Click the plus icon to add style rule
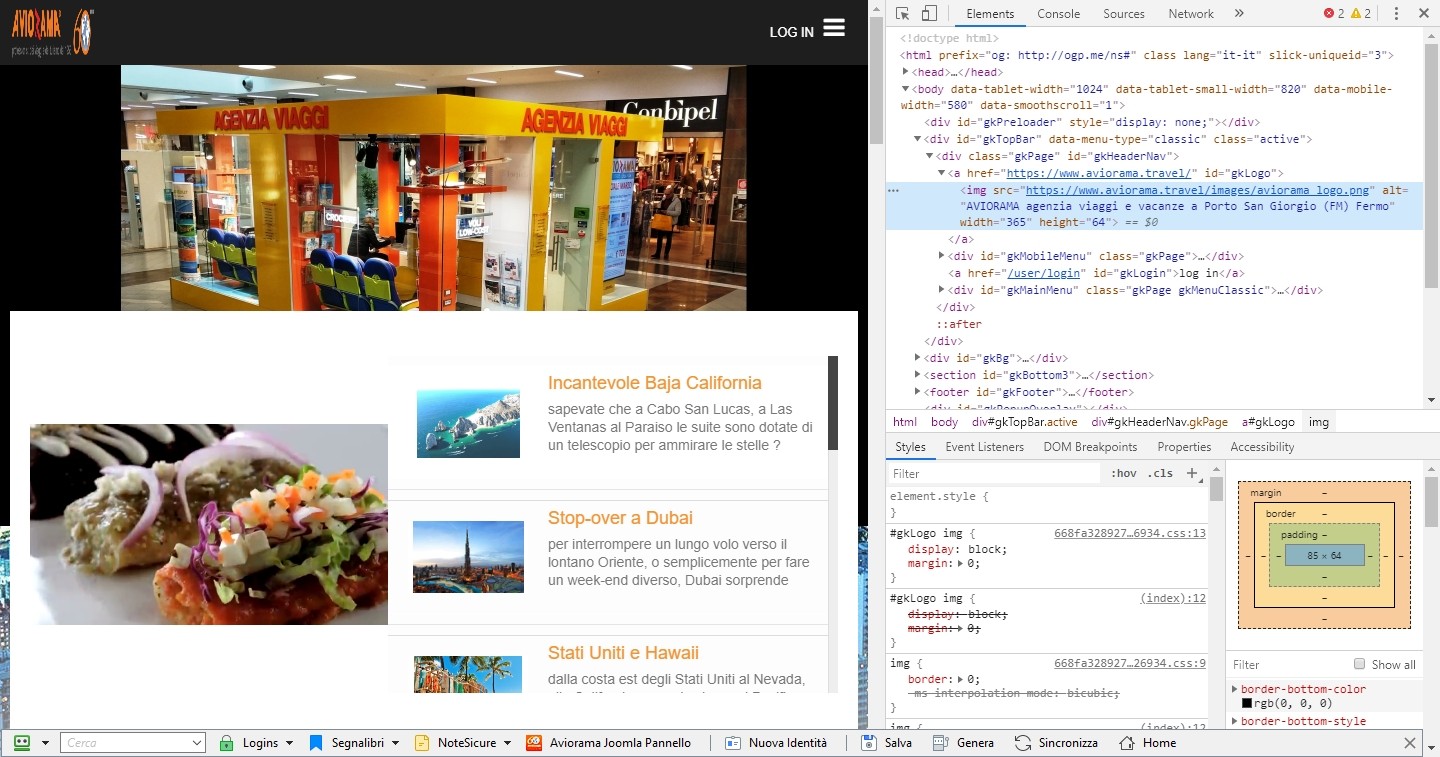Screen dimensions: 1440x757 1191,473
